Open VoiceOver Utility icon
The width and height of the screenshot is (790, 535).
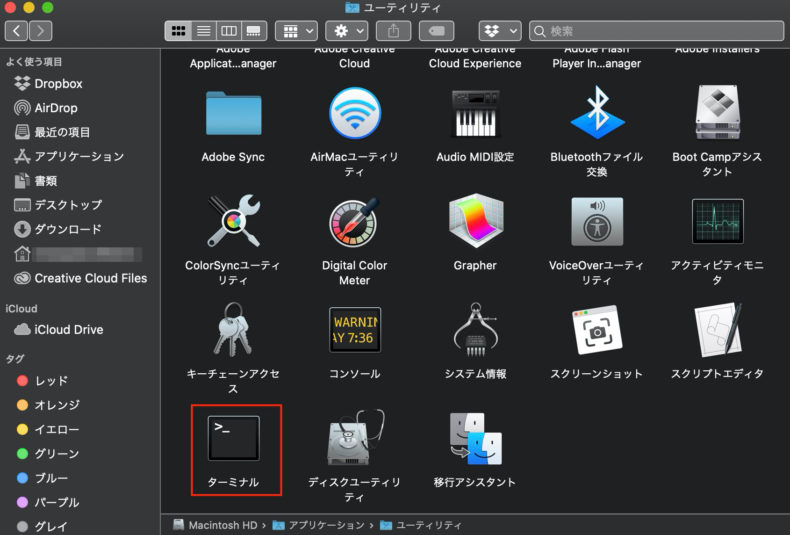(x=597, y=222)
